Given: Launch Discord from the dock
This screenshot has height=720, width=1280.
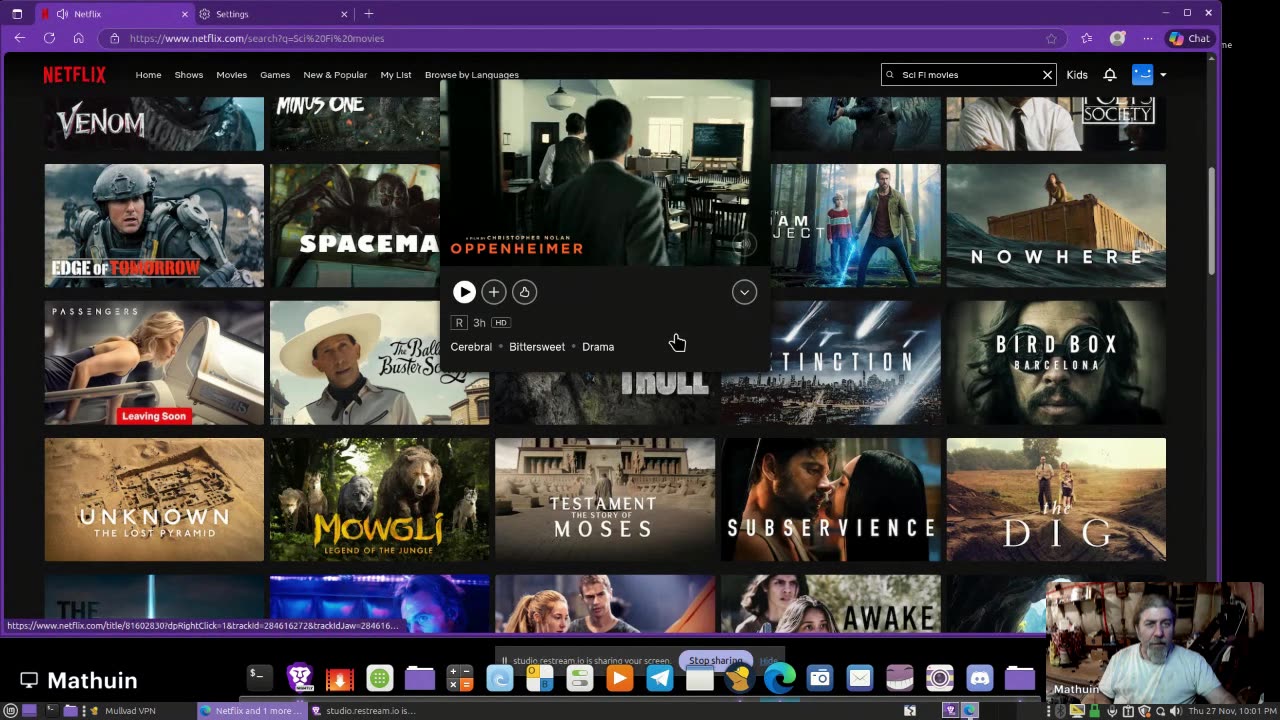Looking at the screenshot, I should (980, 679).
